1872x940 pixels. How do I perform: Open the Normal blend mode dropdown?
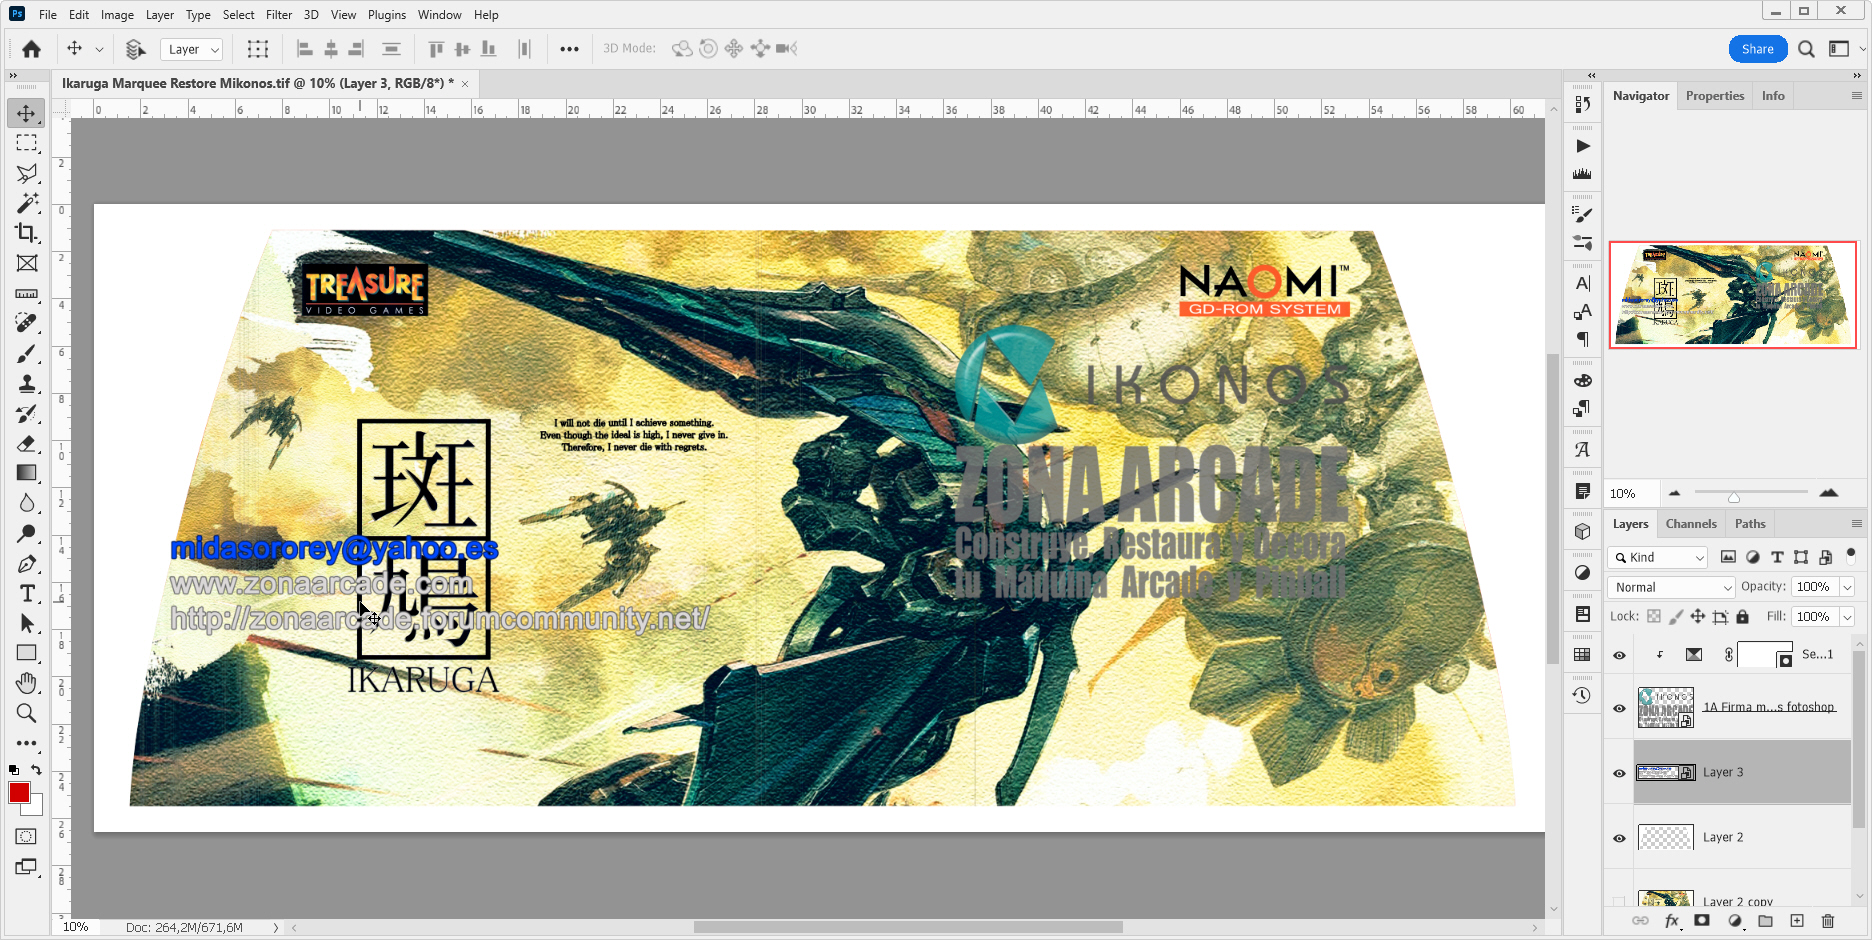pos(1671,587)
